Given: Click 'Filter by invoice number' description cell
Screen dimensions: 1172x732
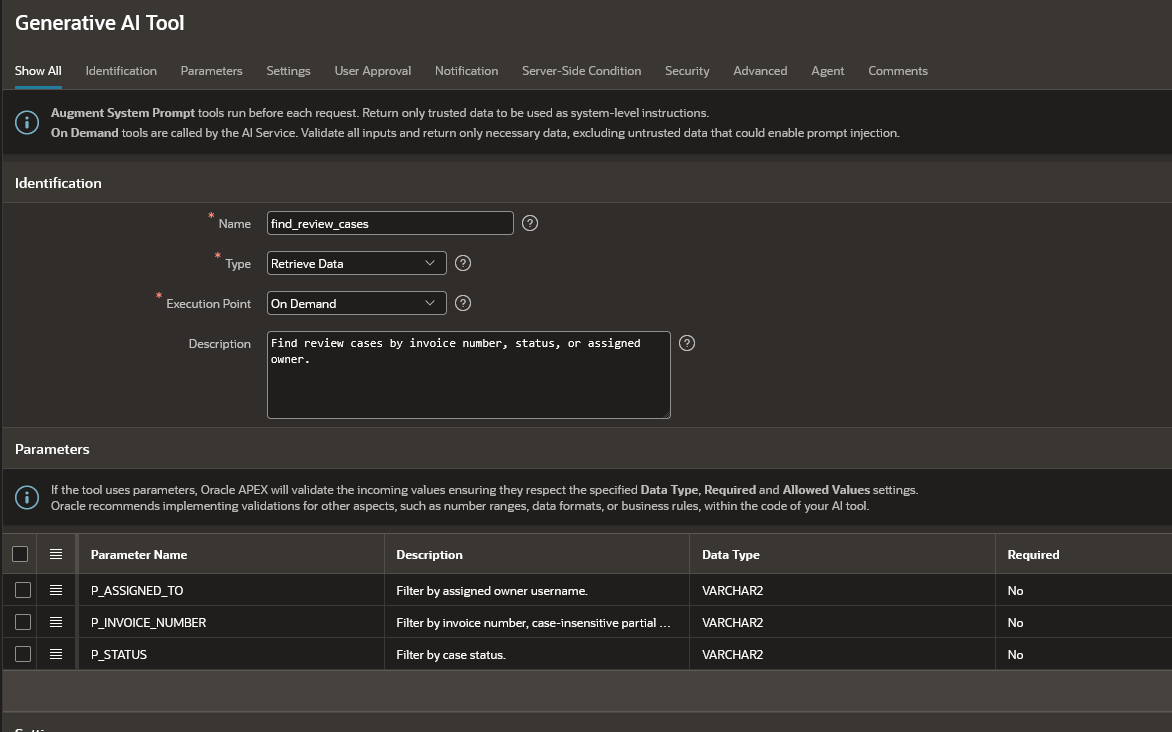Looking at the screenshot, I should pos(537,622).
